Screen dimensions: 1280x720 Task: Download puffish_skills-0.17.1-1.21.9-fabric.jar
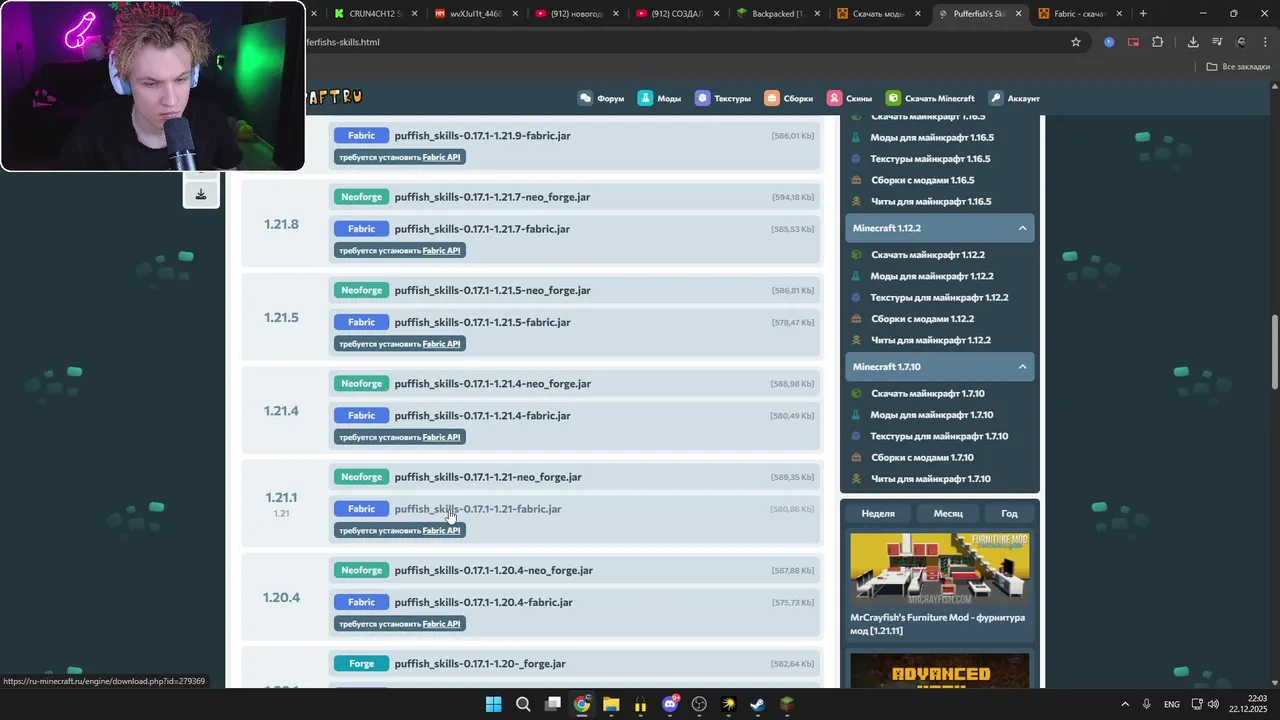(x=482, y=136)
